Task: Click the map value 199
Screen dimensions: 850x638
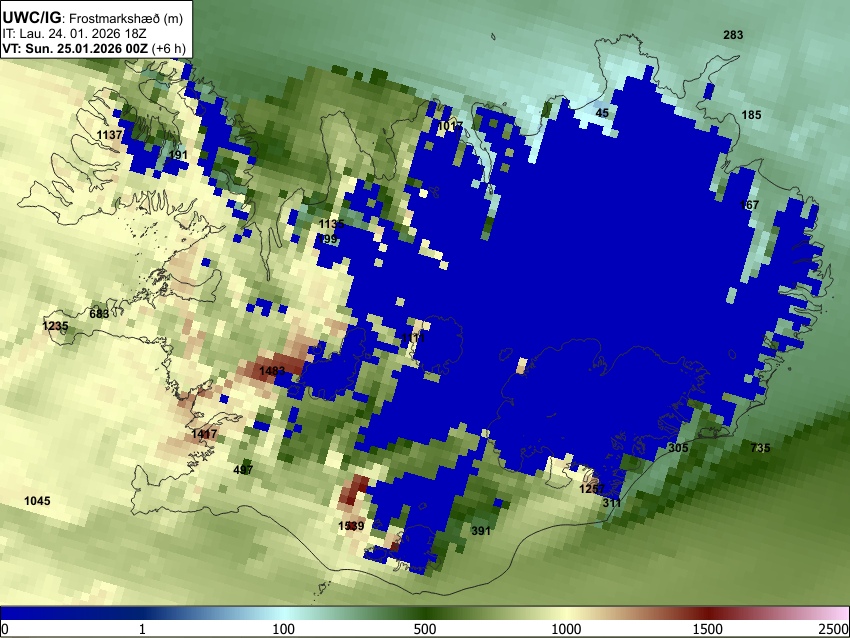Action: tap(328, 239)
